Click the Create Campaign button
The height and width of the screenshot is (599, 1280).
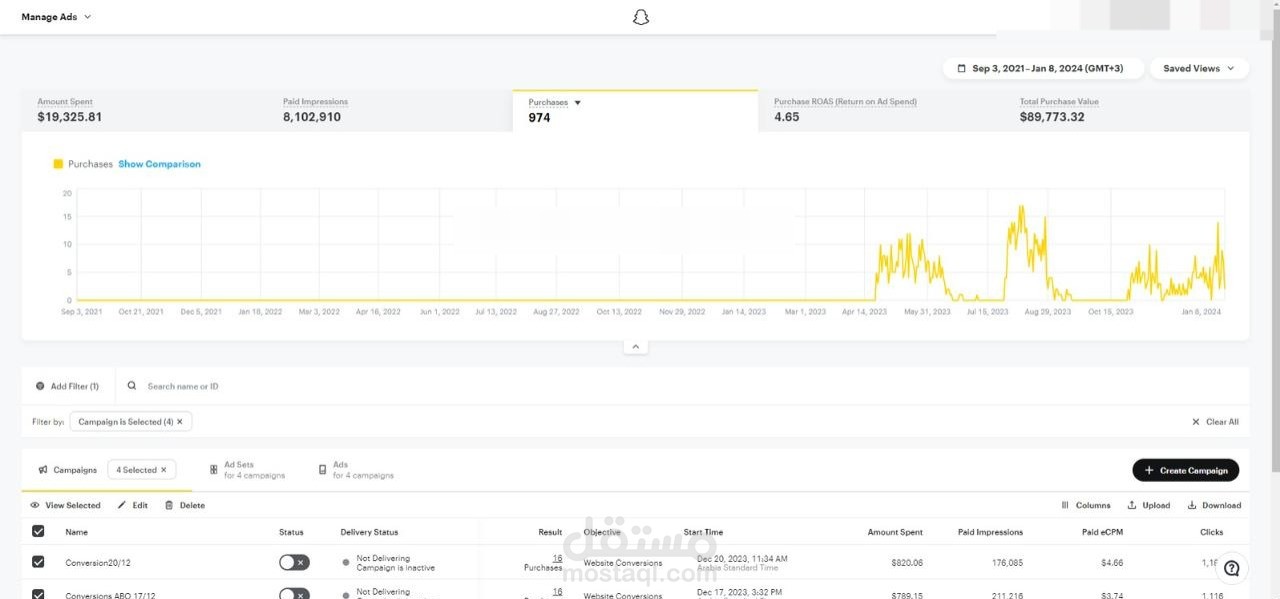[1186, 470]
